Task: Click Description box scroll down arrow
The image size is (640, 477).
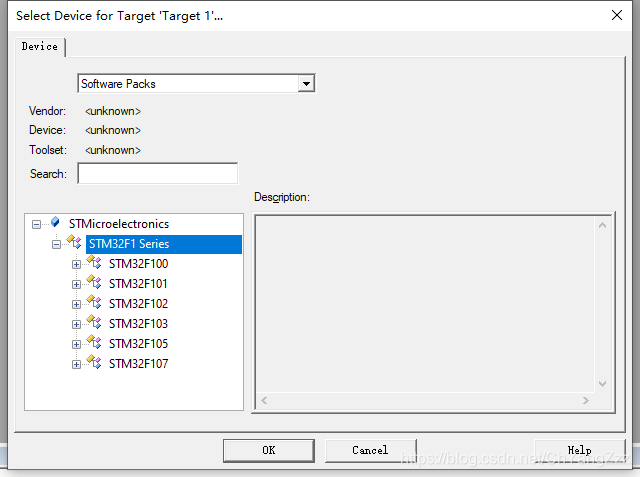Action: pyautogui.click(x=602, y=384)
